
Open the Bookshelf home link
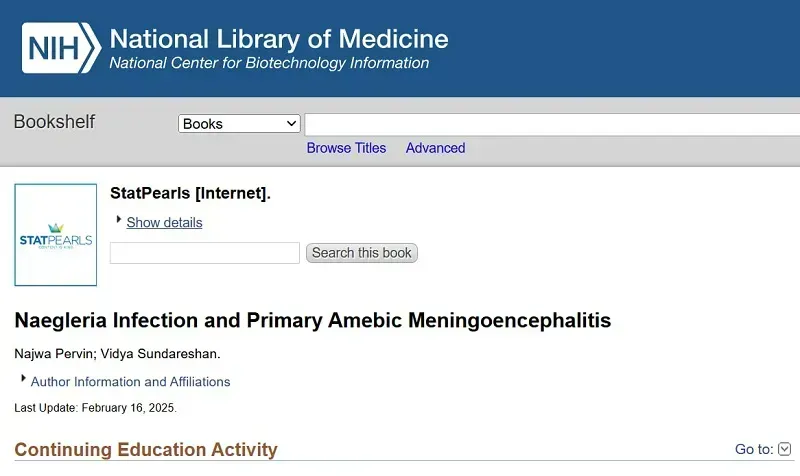(x=54, y=122)
